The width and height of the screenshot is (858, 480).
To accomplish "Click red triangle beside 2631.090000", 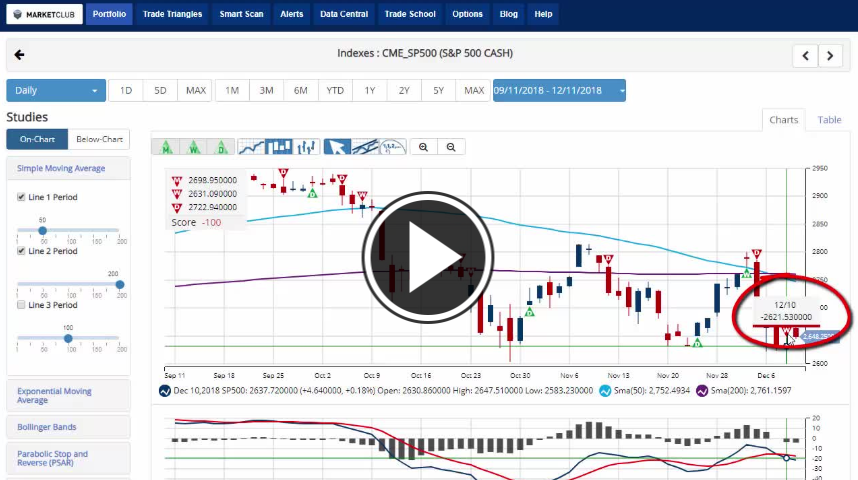I will 177,194.
